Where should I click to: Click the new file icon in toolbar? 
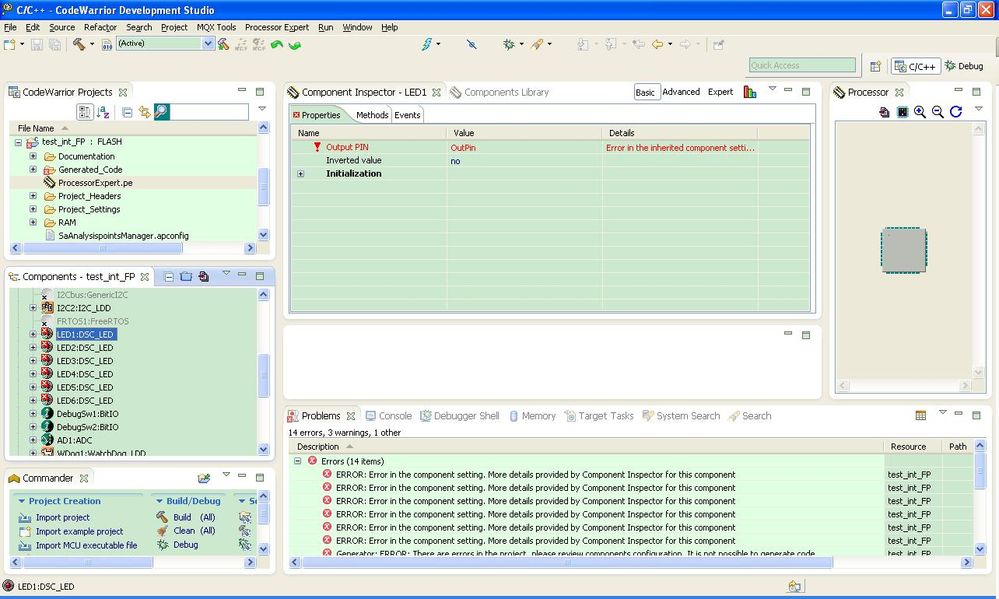(x=10, y=44)
